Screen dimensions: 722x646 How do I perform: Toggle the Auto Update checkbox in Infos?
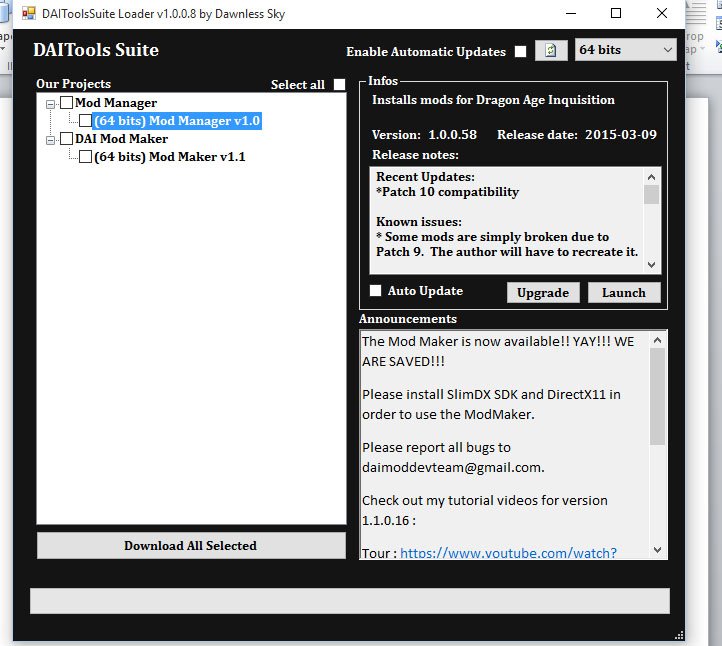pyautogui.click(x=375, y=290)
